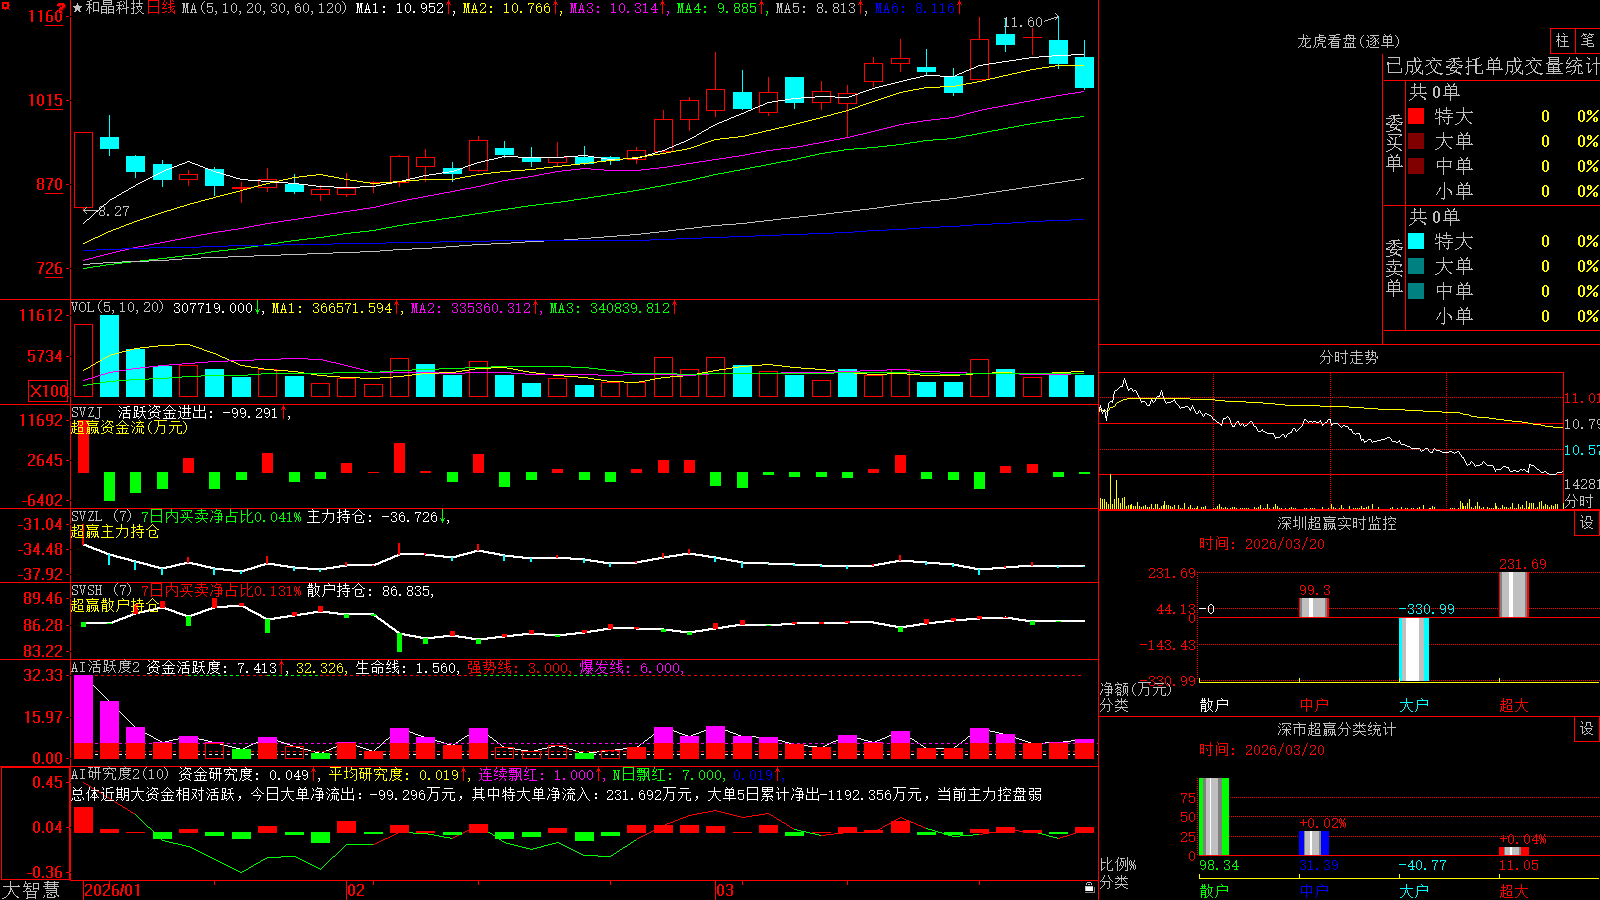
Task: Click cyan 大户 label in 深圳超赢实时监控
Action: [1414, 705]
